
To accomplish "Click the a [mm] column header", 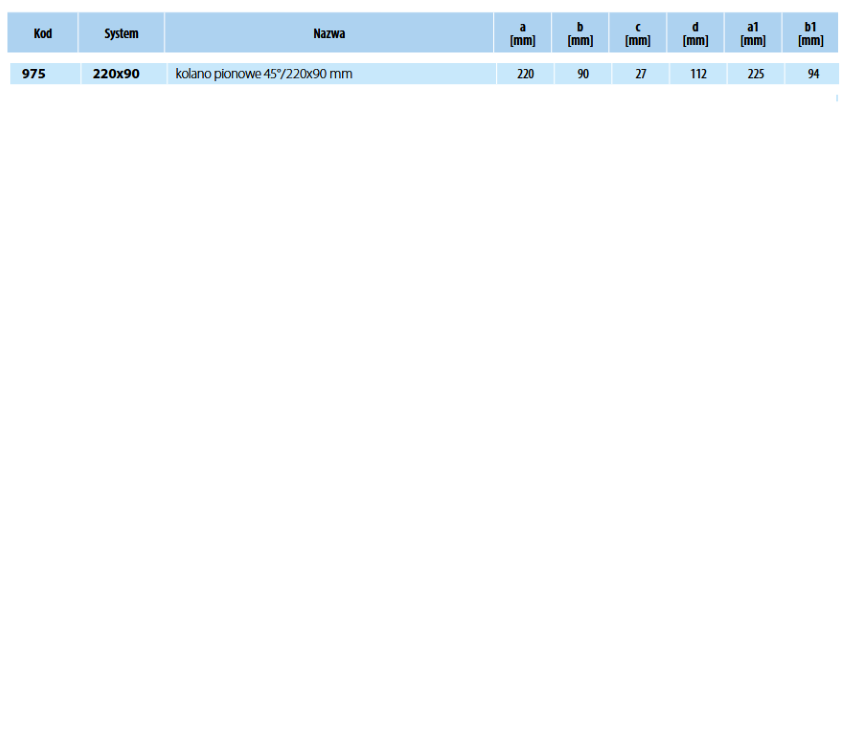I will click(x=522, y=33).
